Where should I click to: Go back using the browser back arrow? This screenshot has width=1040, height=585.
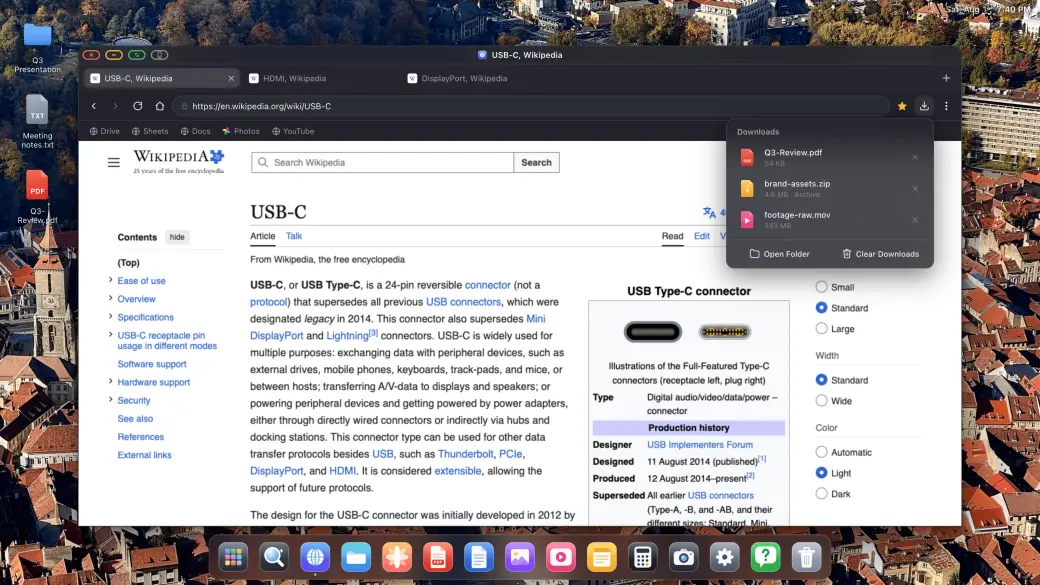point(94,106)
